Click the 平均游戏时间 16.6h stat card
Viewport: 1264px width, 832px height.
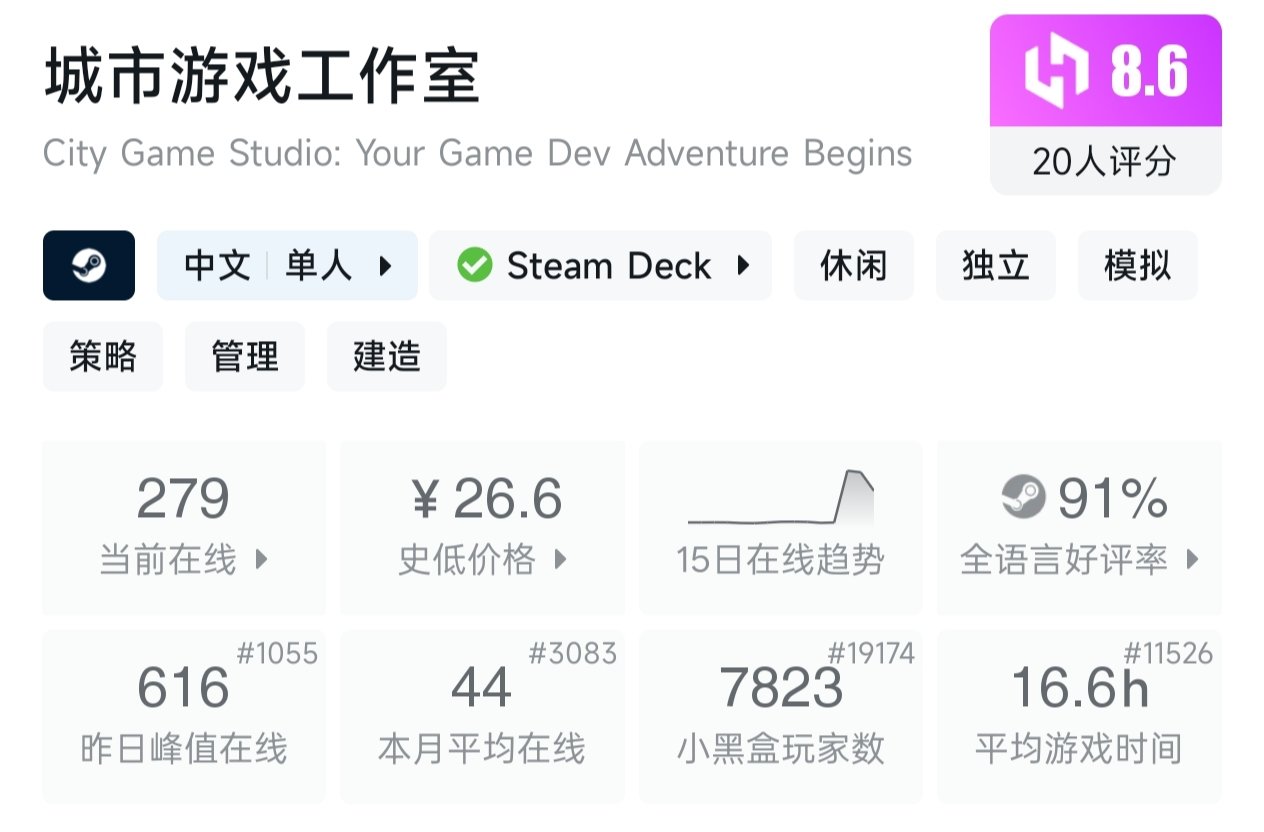pos(1079,716)
